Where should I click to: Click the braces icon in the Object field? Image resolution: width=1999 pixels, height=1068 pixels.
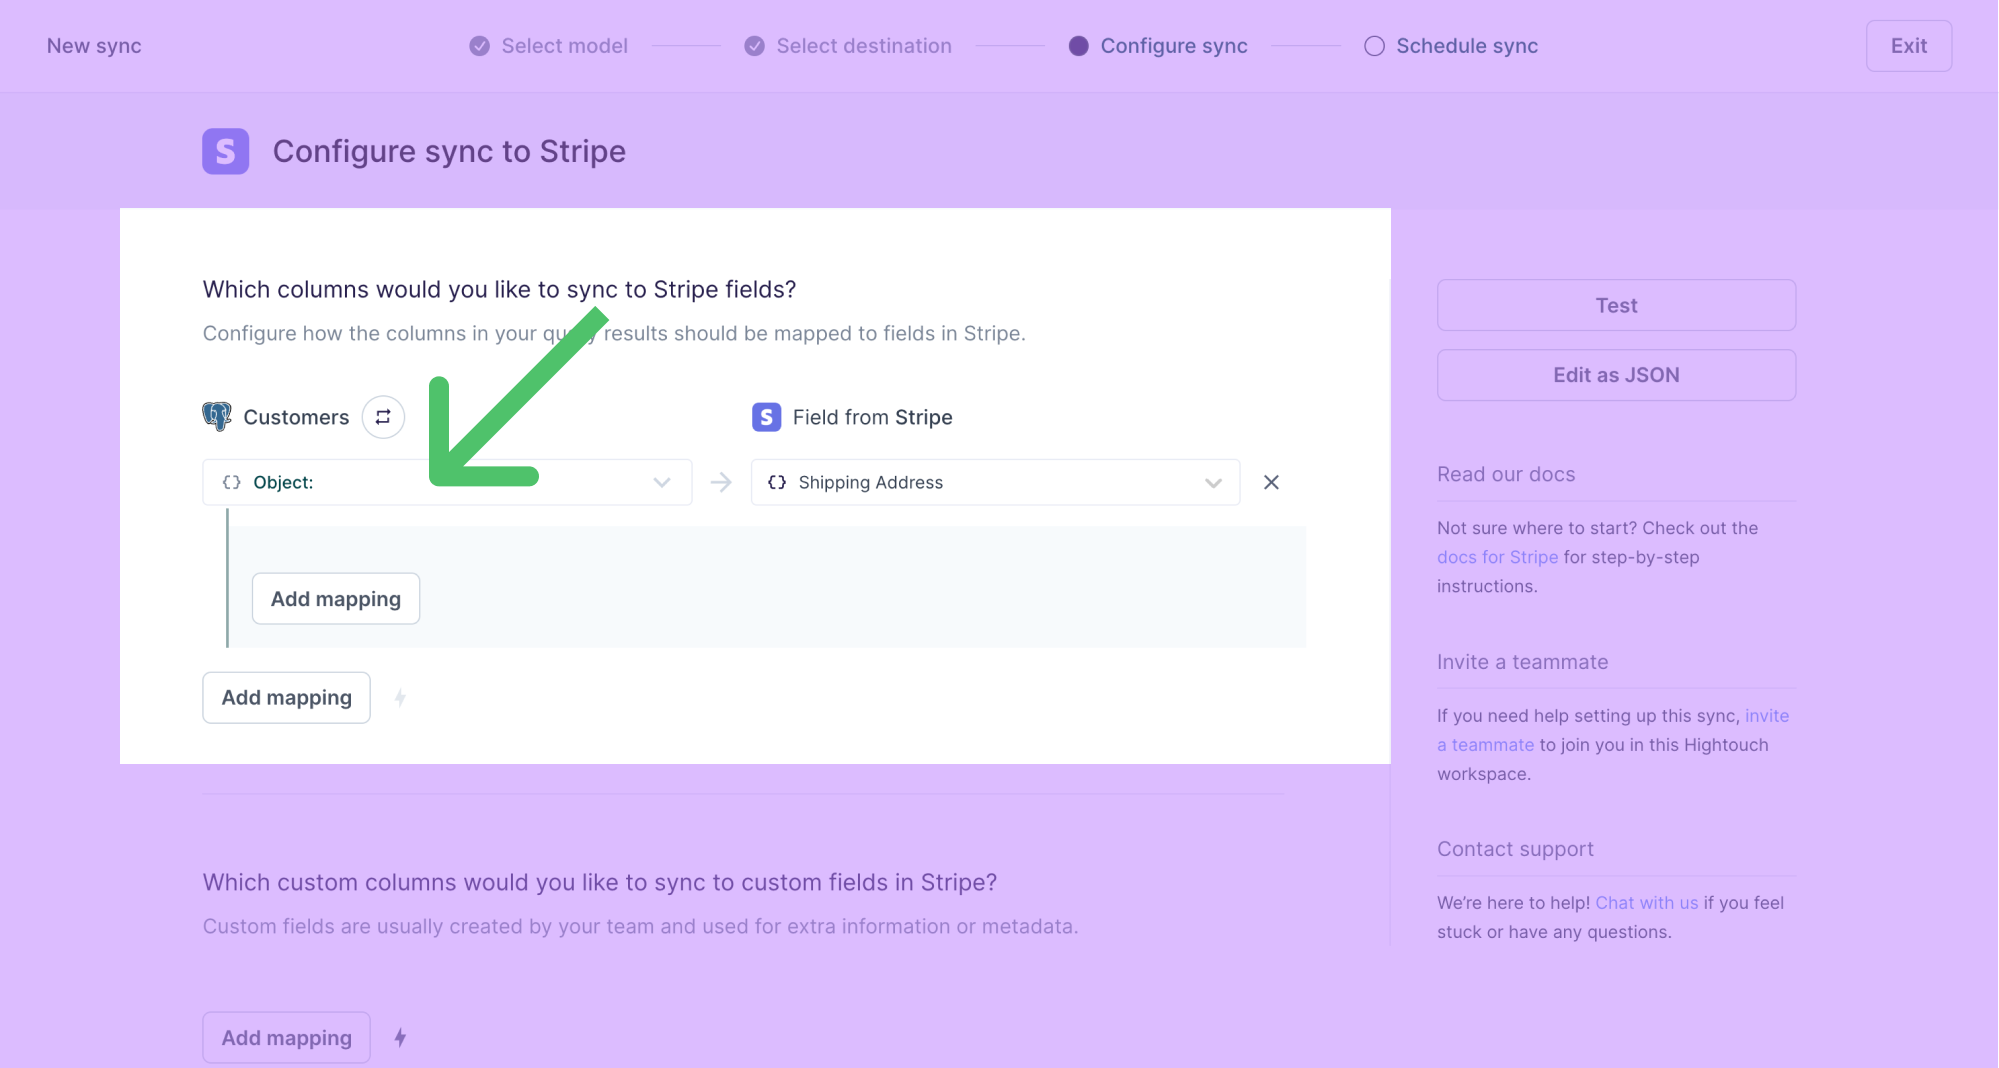point(232,482)
